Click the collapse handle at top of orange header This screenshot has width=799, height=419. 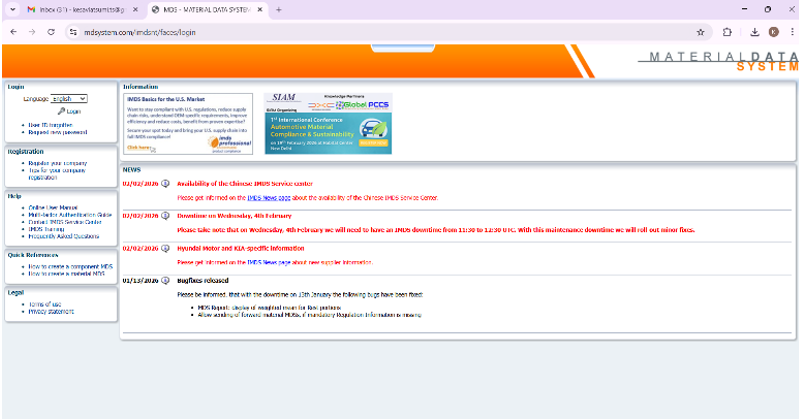point(403,48)
